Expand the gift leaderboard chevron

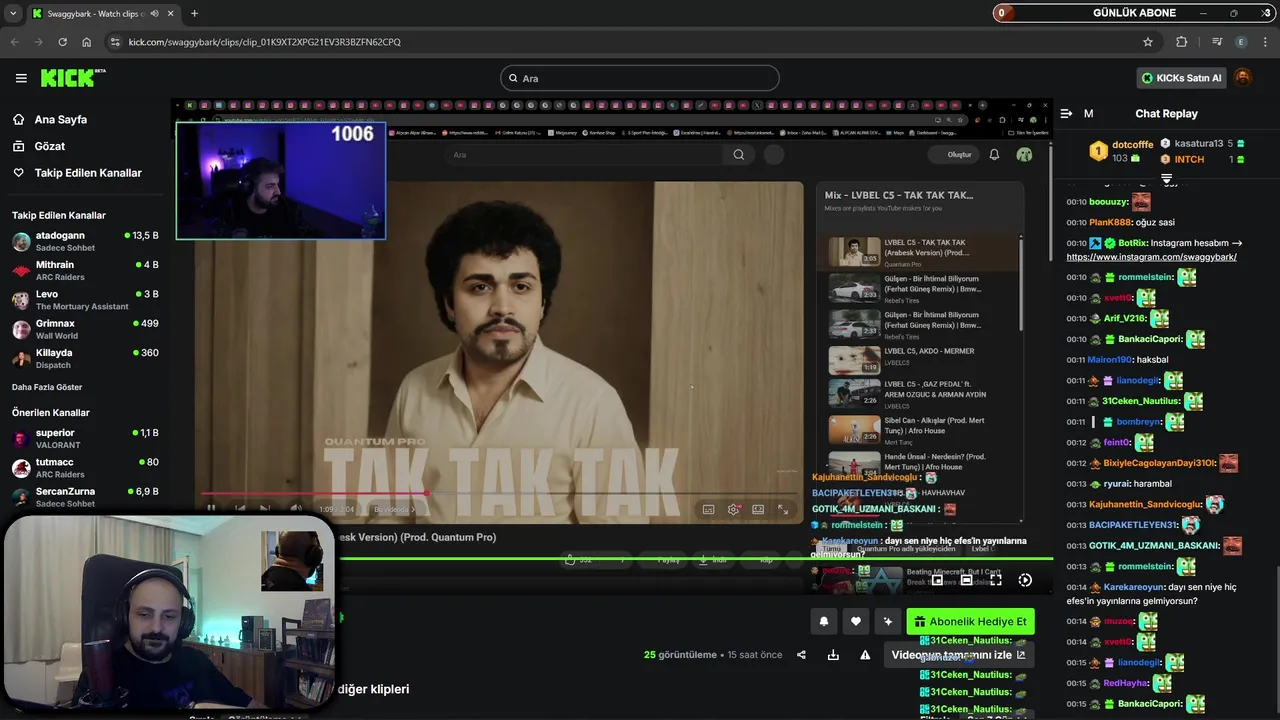tap(1166, 178)
